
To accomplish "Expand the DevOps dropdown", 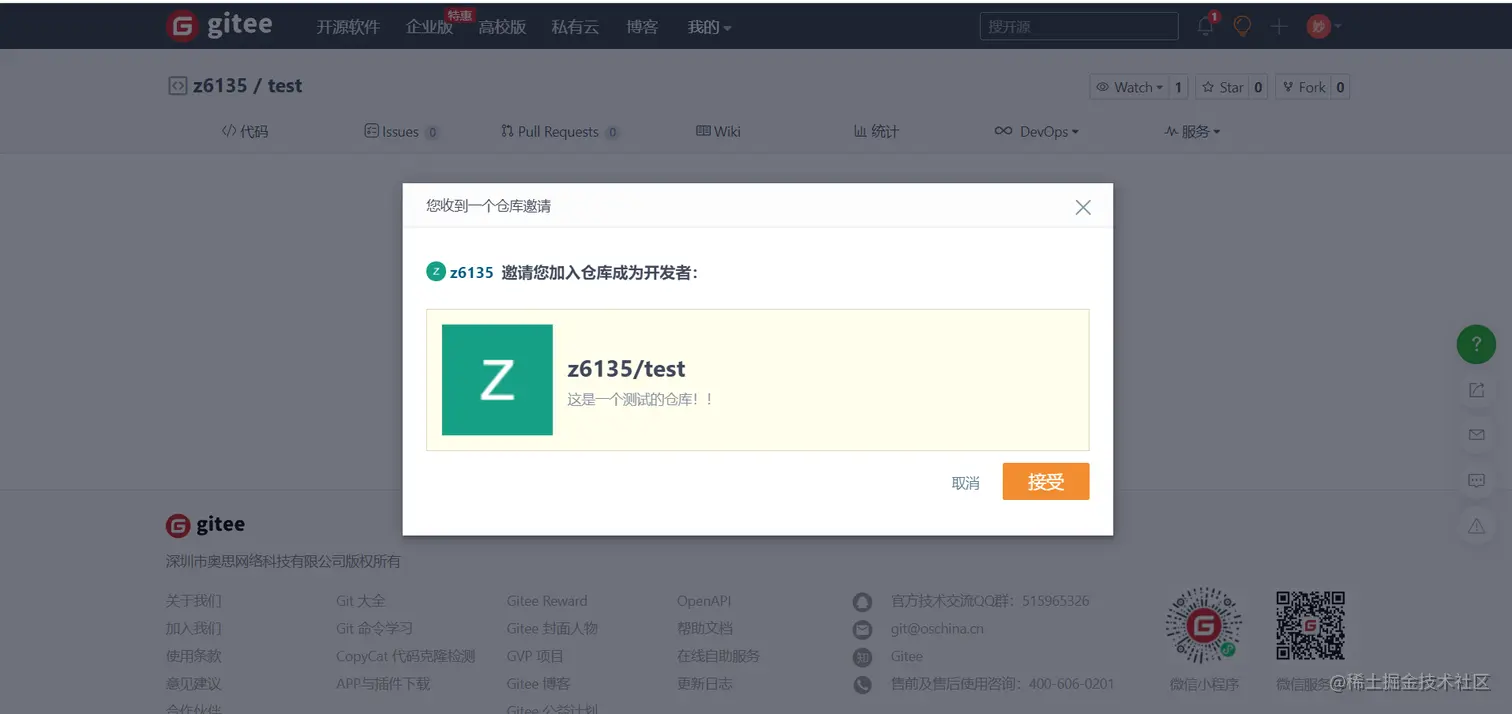I will point(1036,131).
